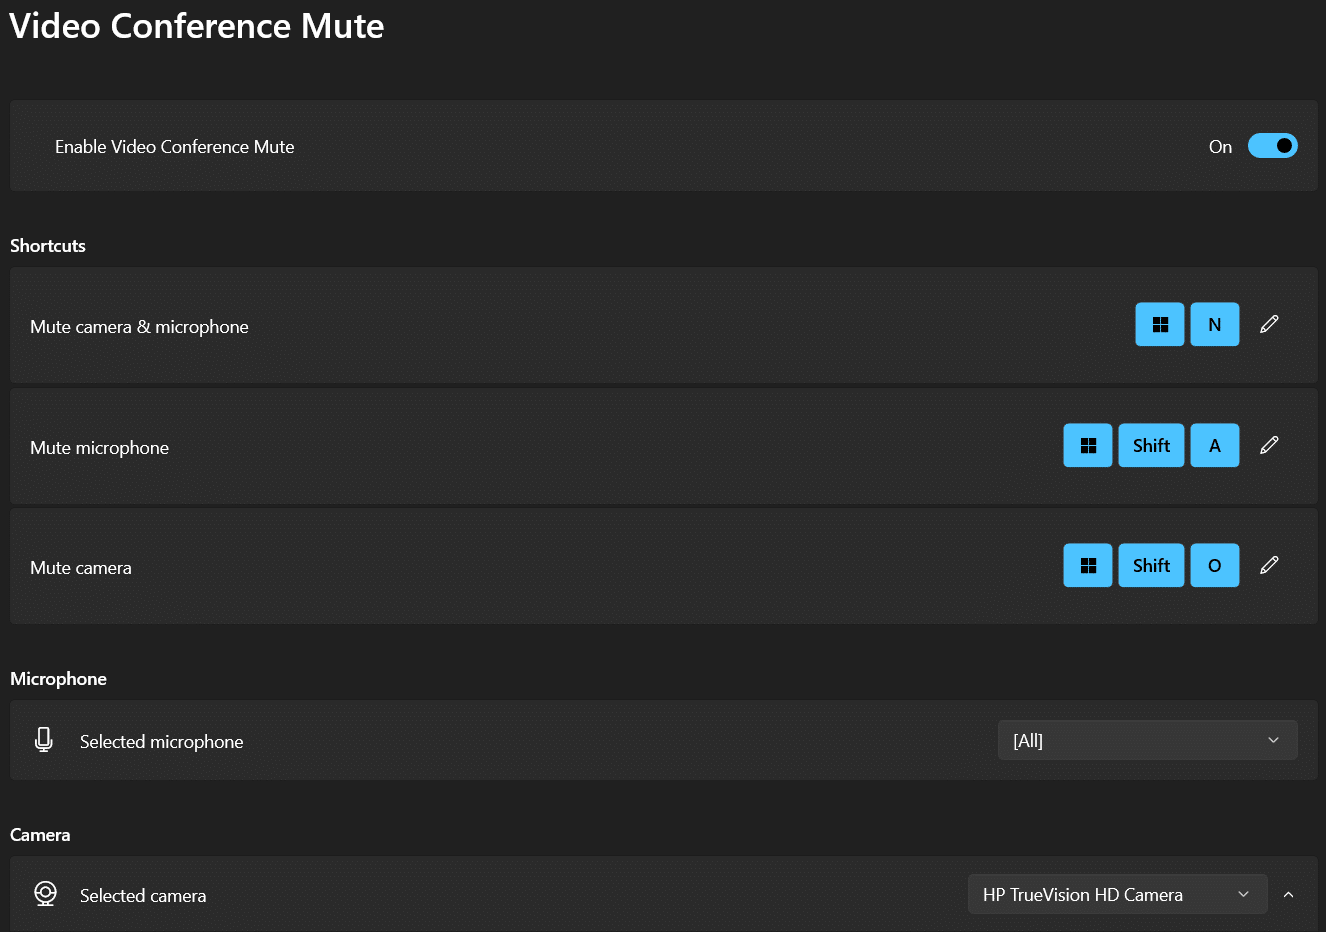1326x932 pixels.
Task: Click the Enable Video Conference Mute label
Action: (174, 147)
